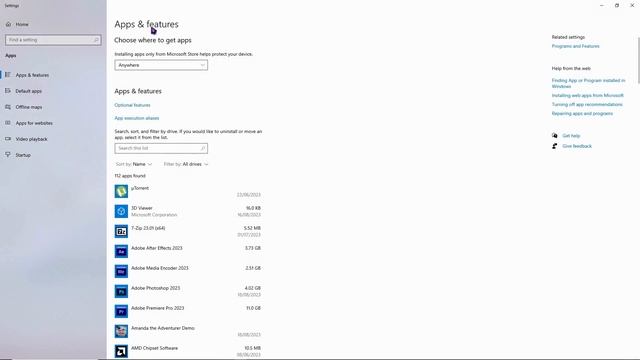Image resolution: width=640 pixels, height=360 pixels.
Task: Click the search icon in Find a setting
Action: 96,40
